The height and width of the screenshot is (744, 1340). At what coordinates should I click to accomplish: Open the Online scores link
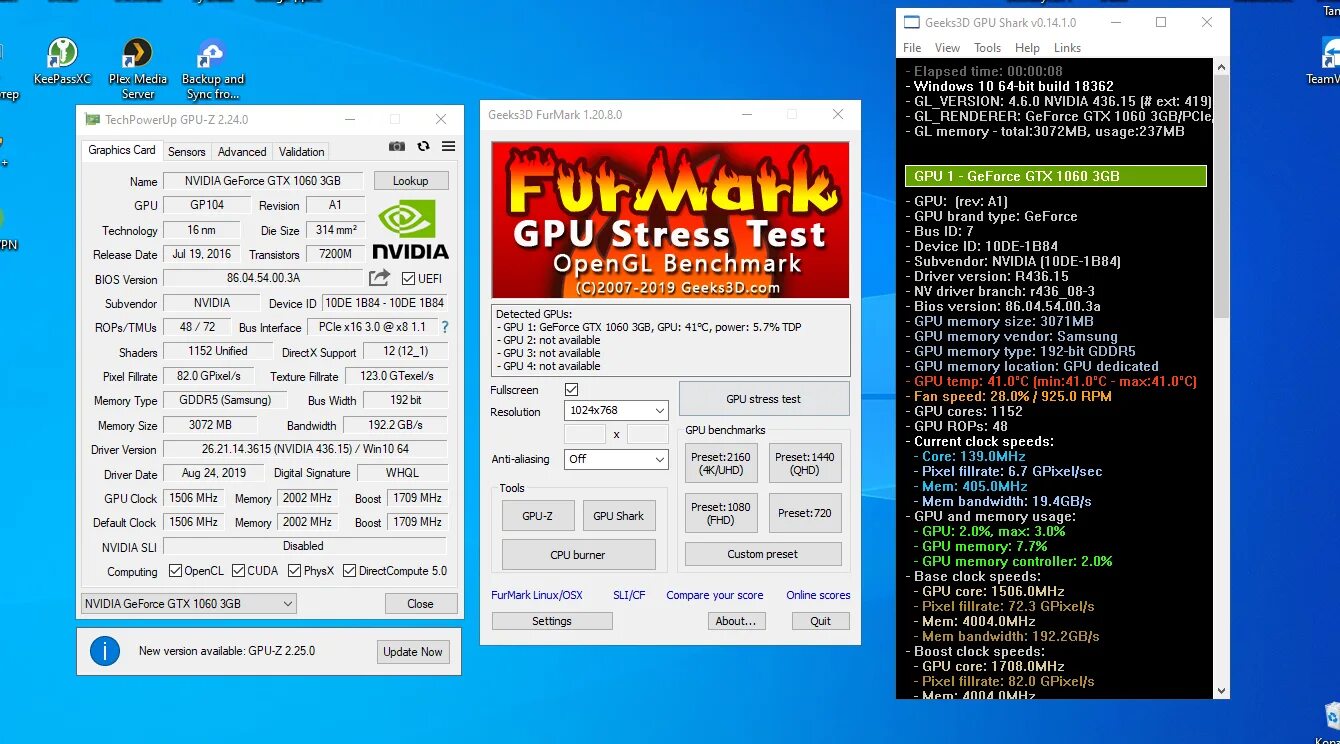(818, 595)
